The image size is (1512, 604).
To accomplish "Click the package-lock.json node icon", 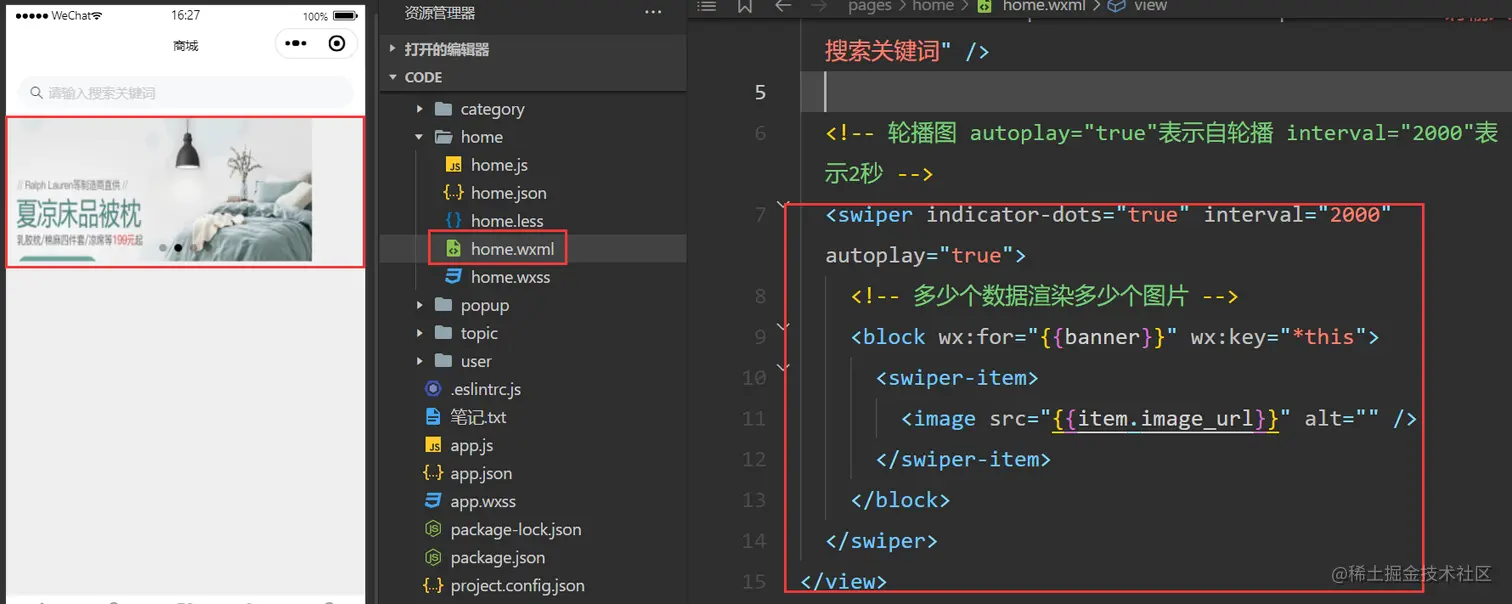I will 433,529.
